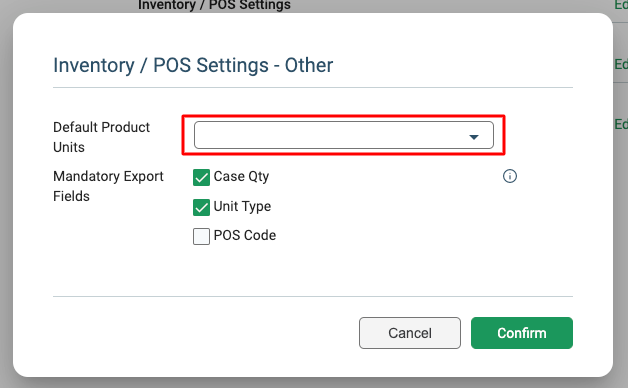Enable the POS Code checkbox

pyautogui.click(x=201, y=236)
